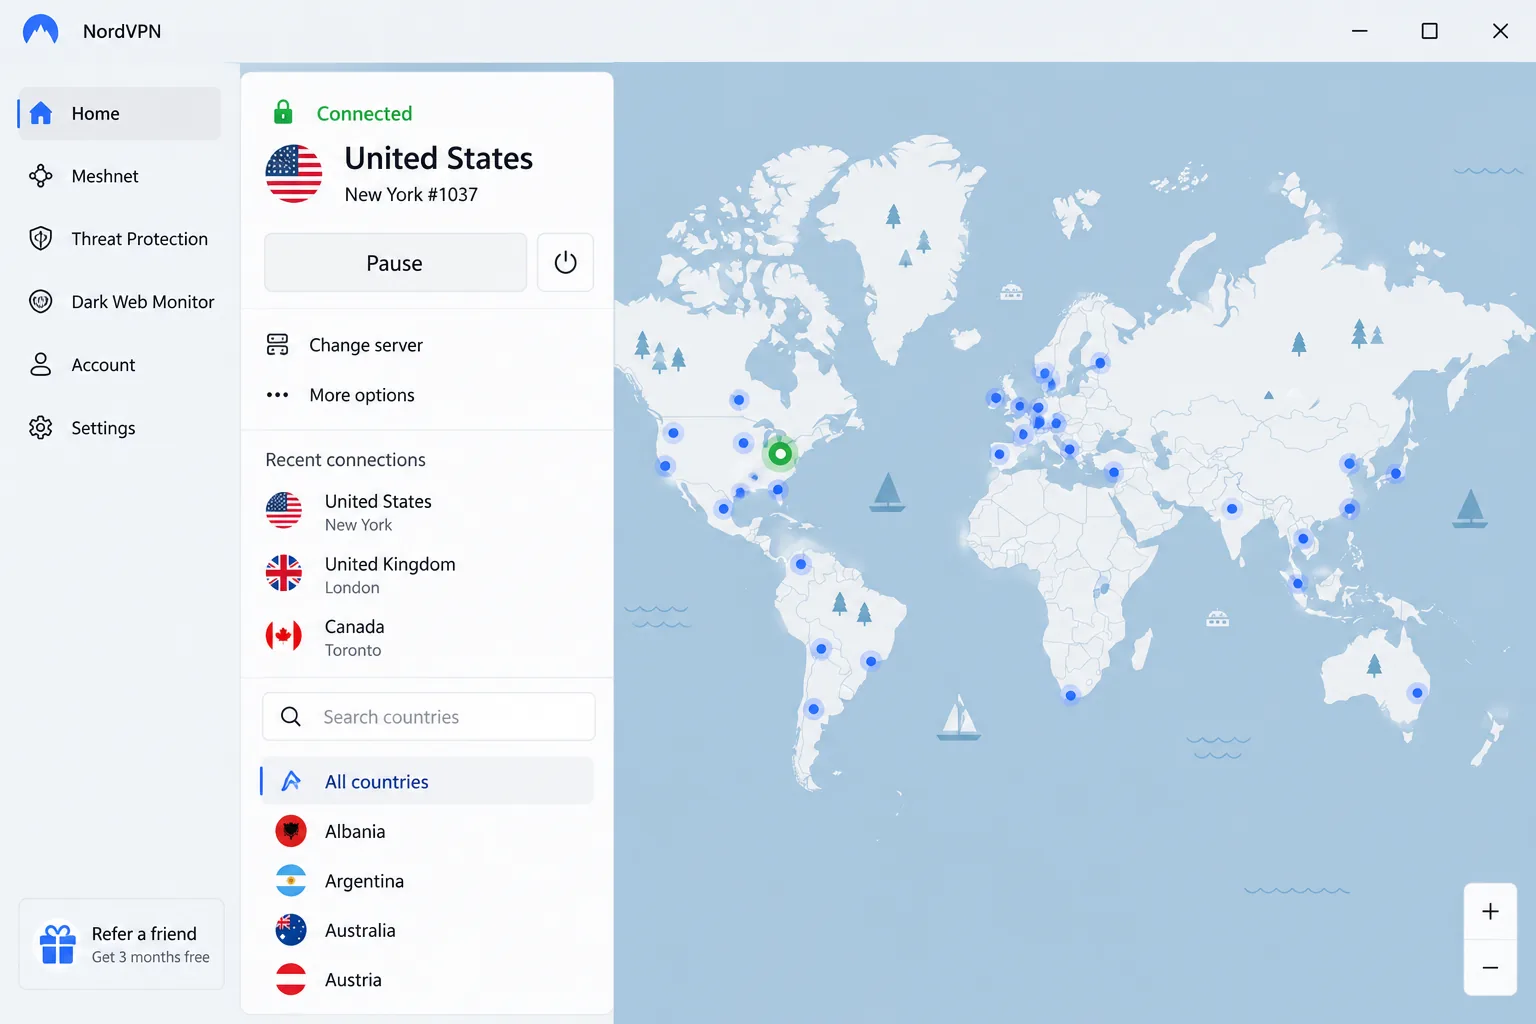1536x1024 pixels.
Task: Click the large United States flag
Action: (x=294, y=174)
